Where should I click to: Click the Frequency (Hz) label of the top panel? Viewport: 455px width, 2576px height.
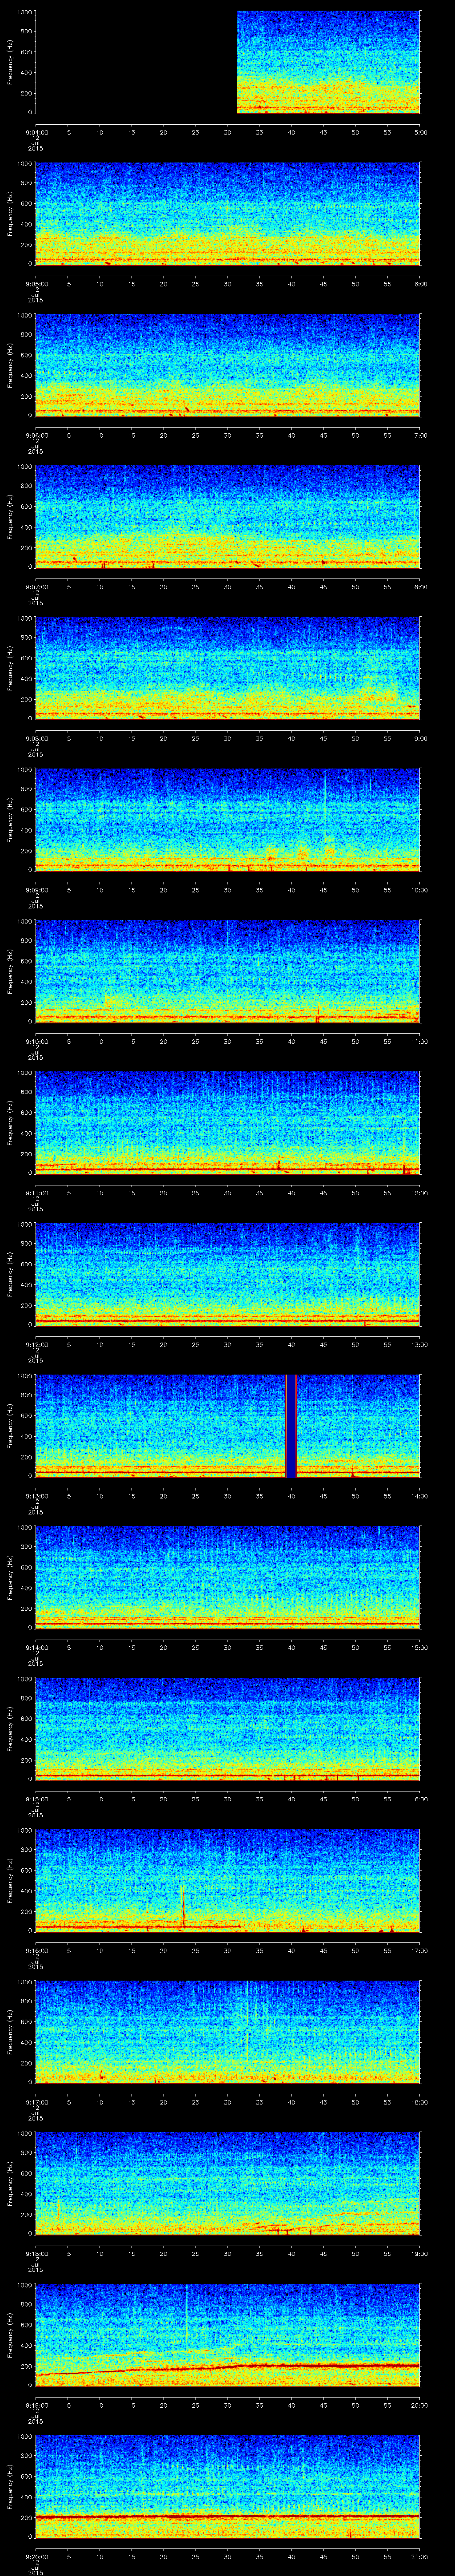(11, 62)
